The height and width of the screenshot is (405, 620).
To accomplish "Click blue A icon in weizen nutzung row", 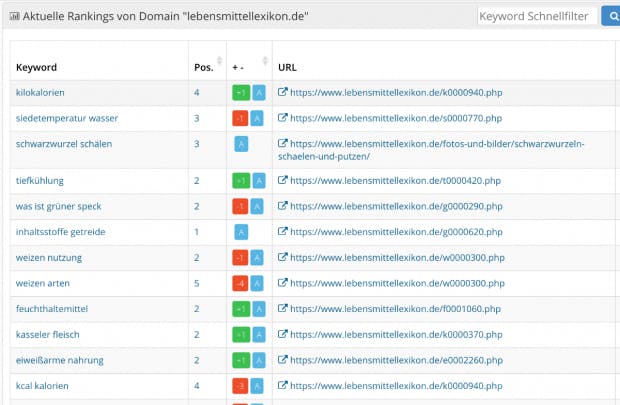I will [257, 258].
